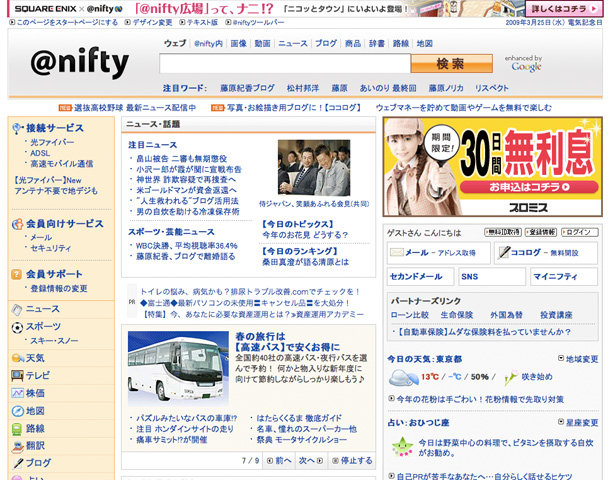Open headline WBC決勝、平均視聴率36.4%

coord(186,246)
